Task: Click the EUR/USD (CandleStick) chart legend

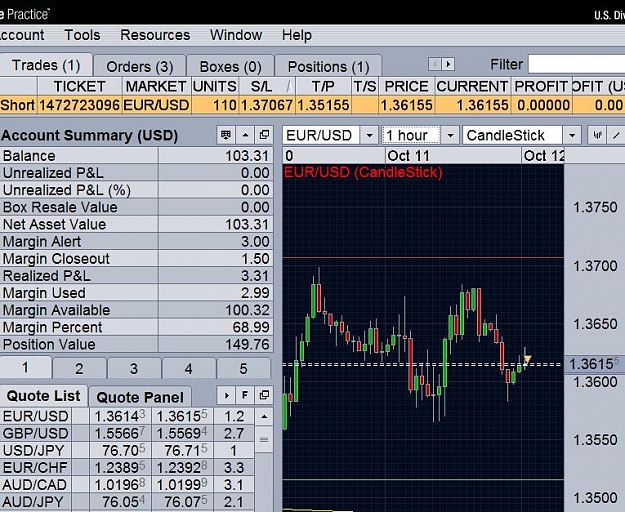Action: (x=363, y=173)
